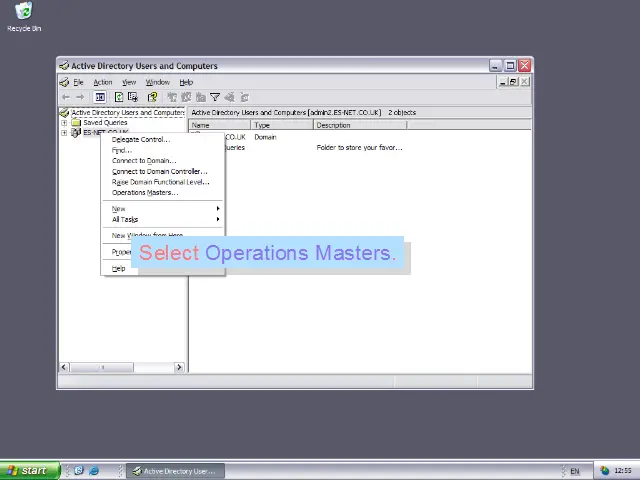The image size is (640, 480).
Task: Click the system tray icon beside clock
Action: point(605,471)
